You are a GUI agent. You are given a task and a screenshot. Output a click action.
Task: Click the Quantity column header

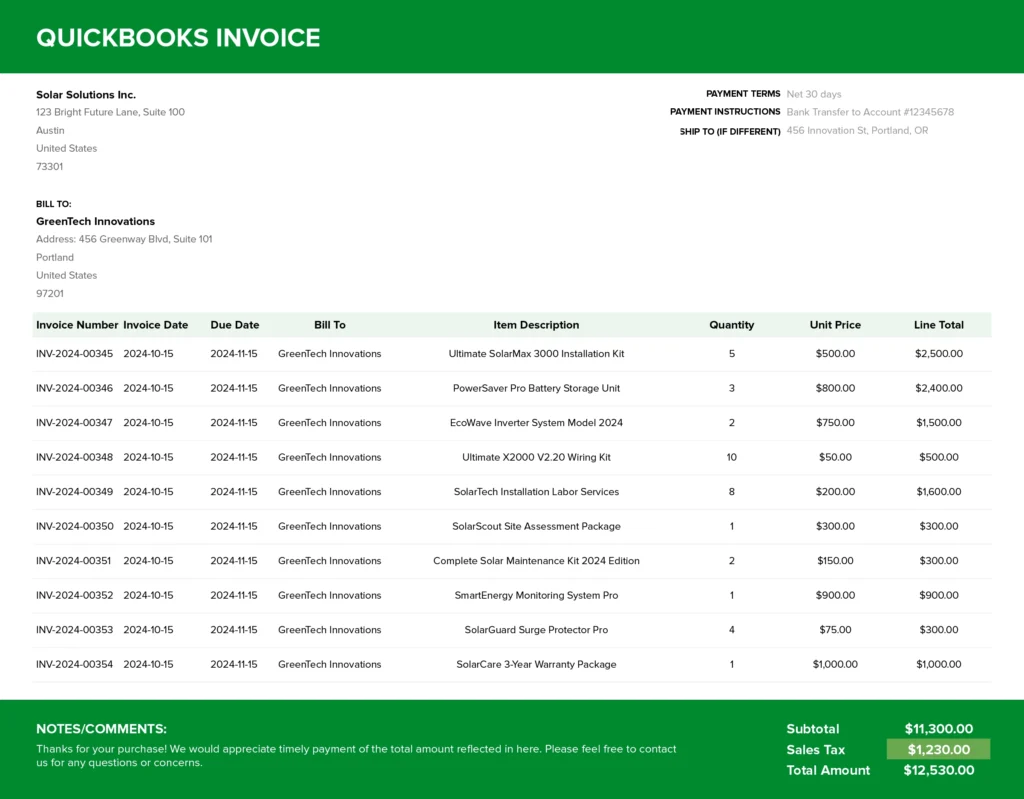coord(731,325)
